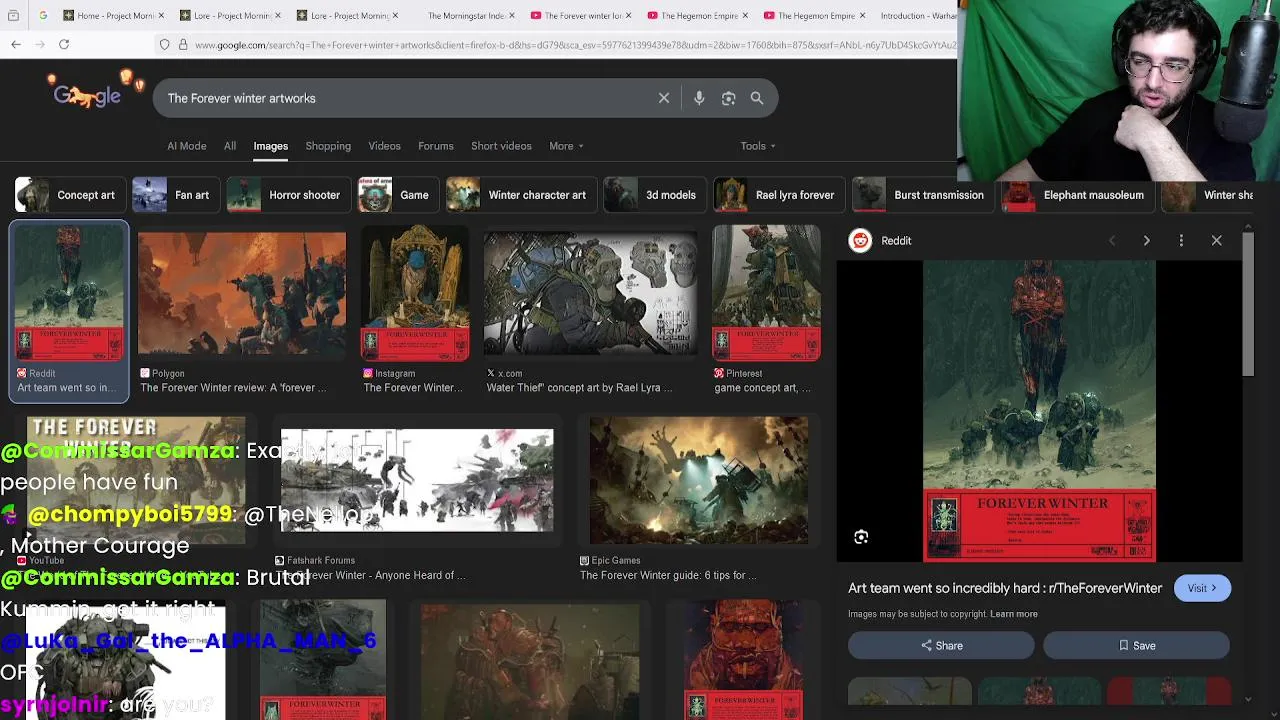Open the Instagram image result thumbnail
The image size is (1280, 720).
(x=415, y=293)
